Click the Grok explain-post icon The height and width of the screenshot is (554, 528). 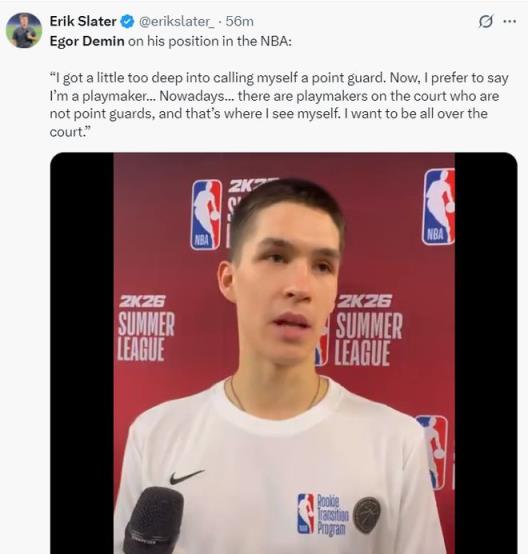[x=486, y=22]
